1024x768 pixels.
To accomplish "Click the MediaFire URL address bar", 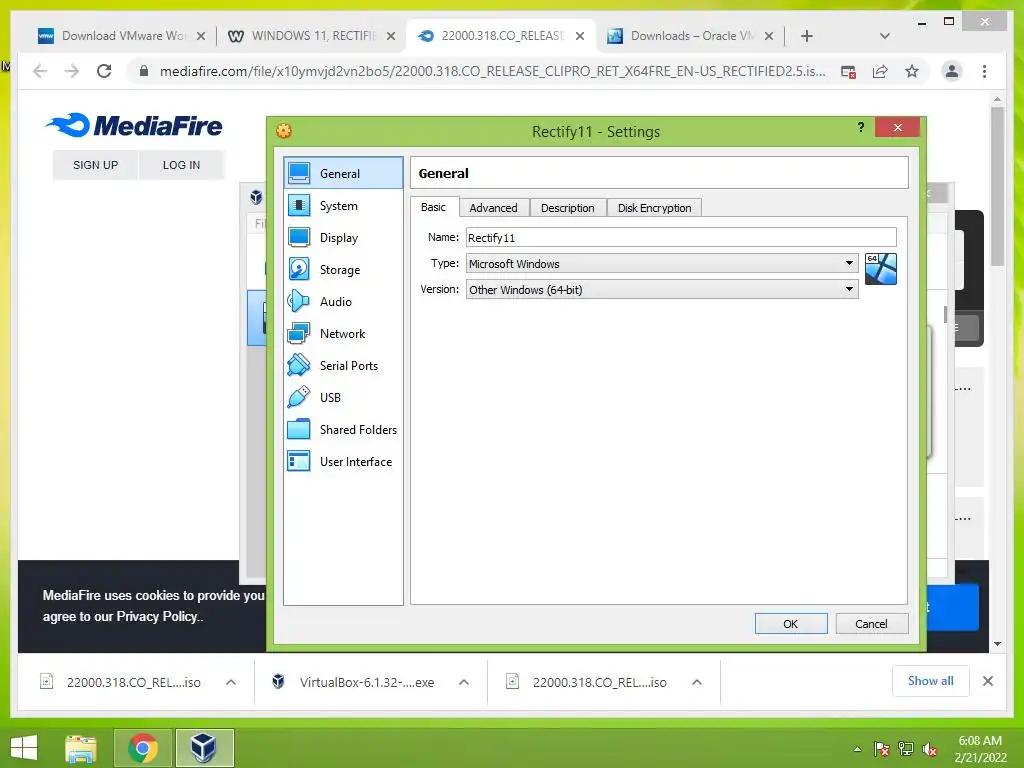I will point(492,71).
